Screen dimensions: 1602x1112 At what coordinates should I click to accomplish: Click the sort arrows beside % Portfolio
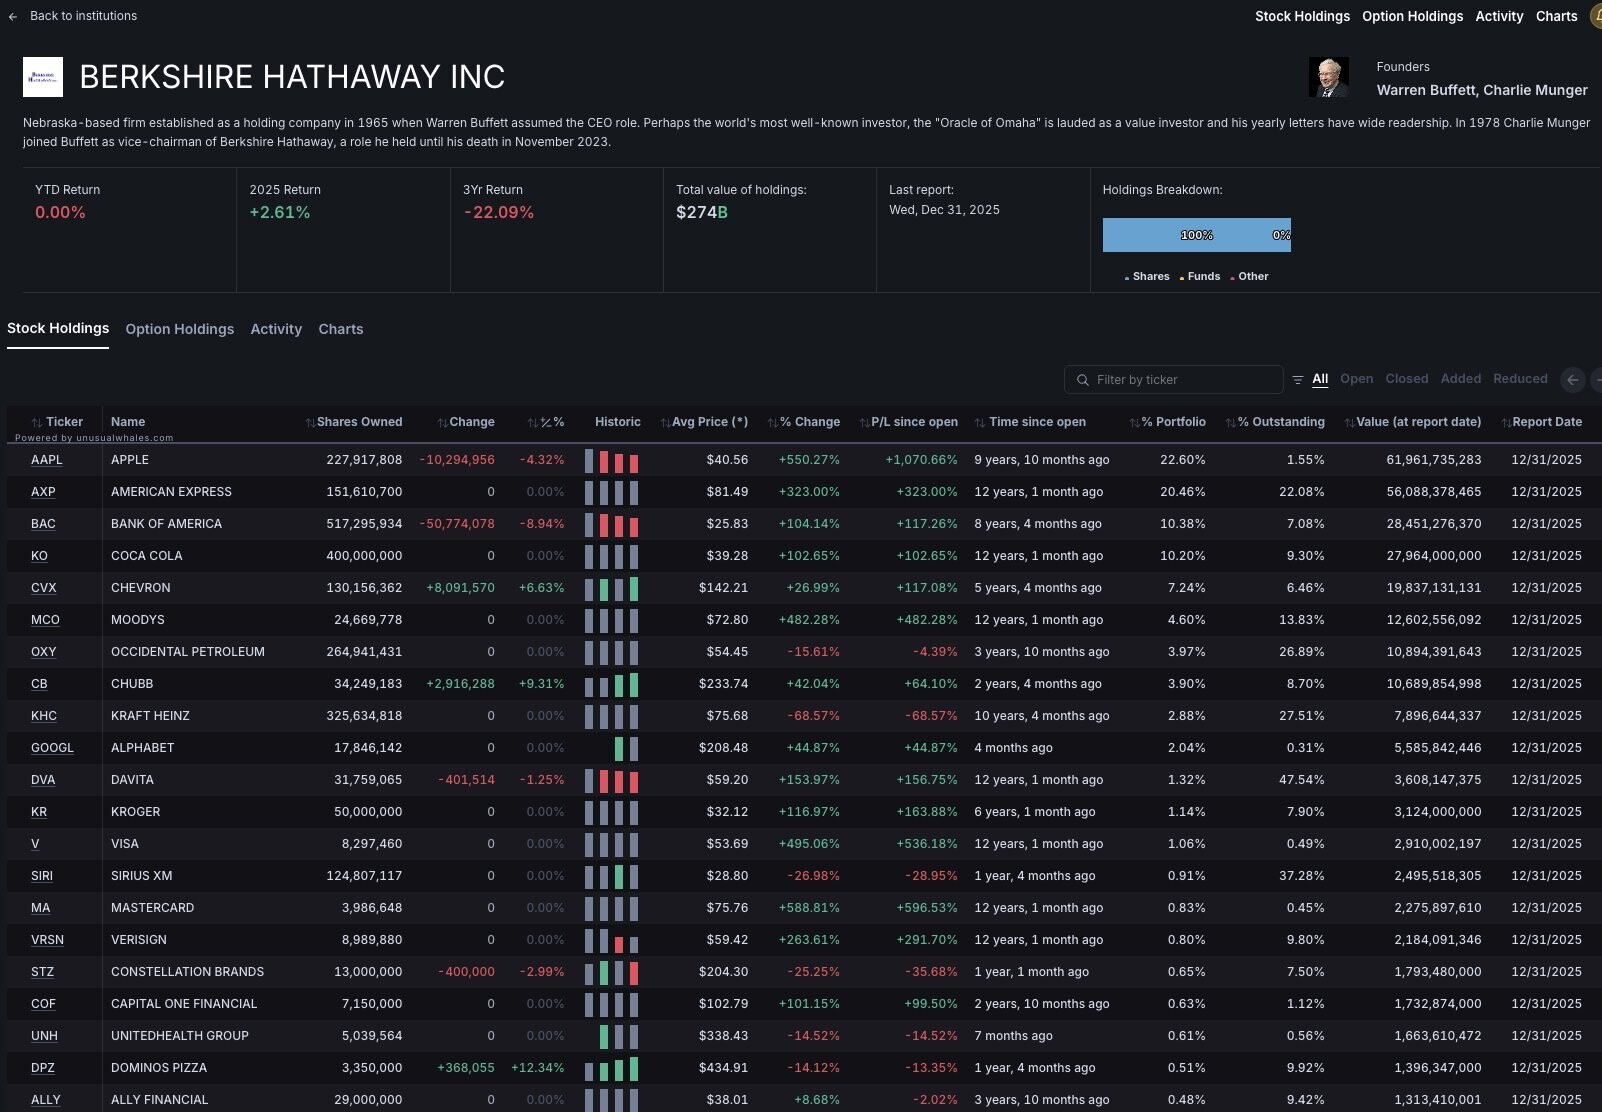point(1135,423)
